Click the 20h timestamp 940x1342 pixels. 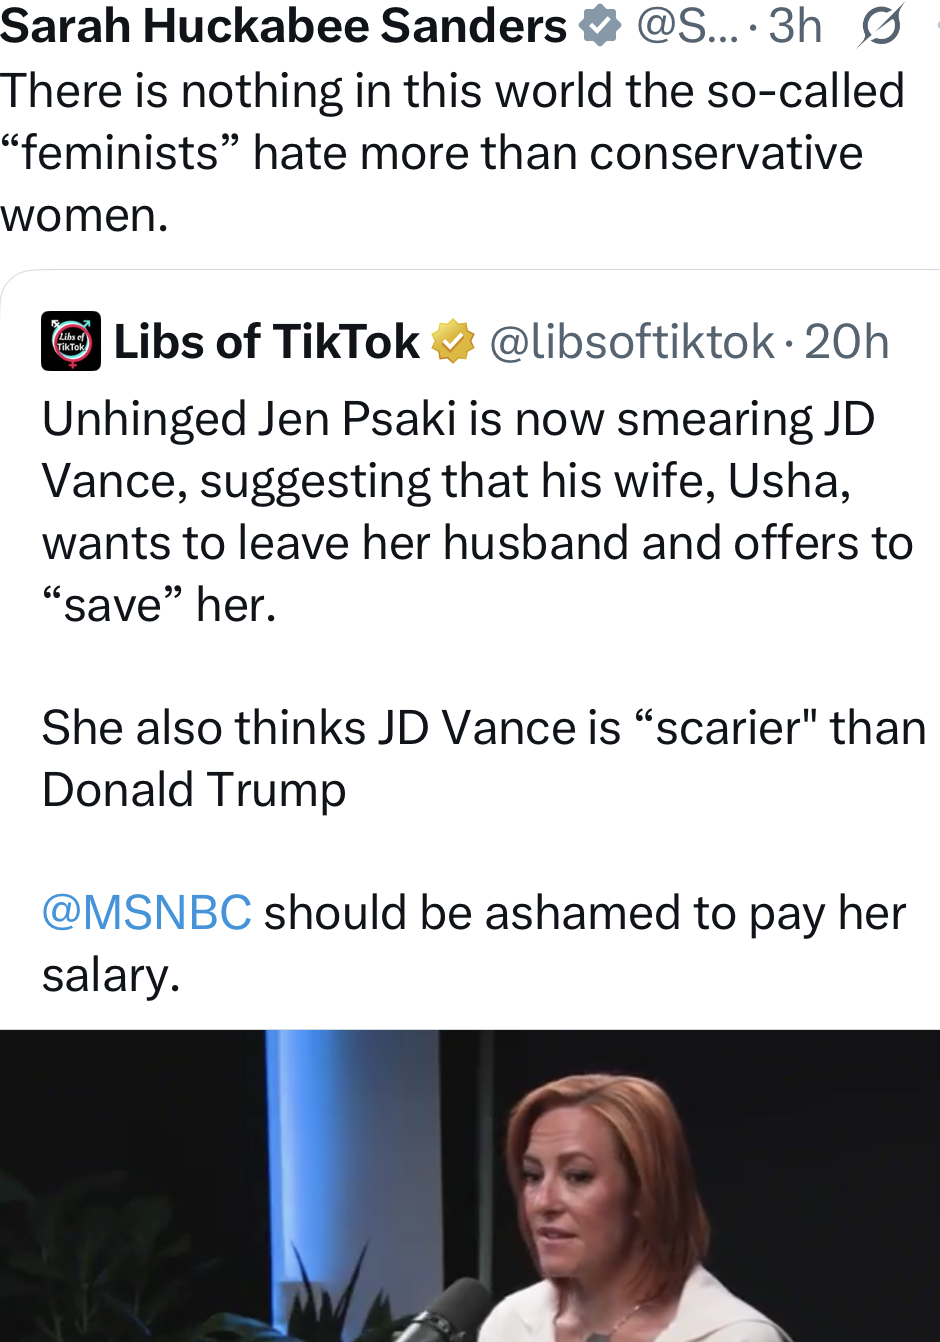click(846, 342)
